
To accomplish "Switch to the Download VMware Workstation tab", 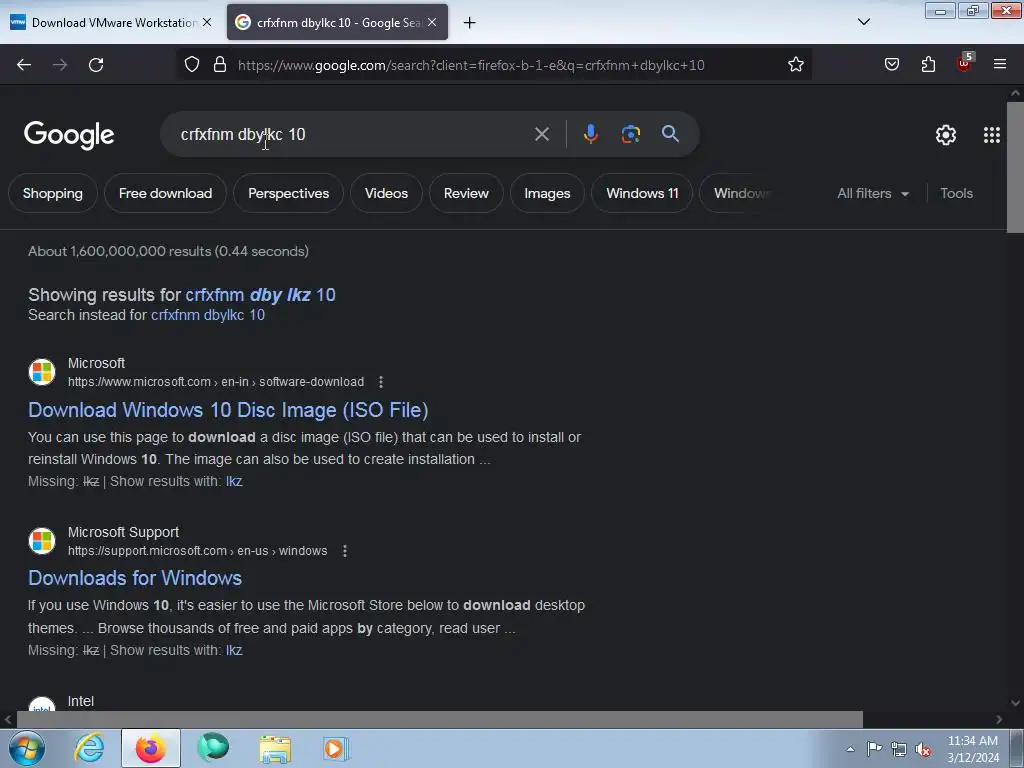I will [111, 23].
